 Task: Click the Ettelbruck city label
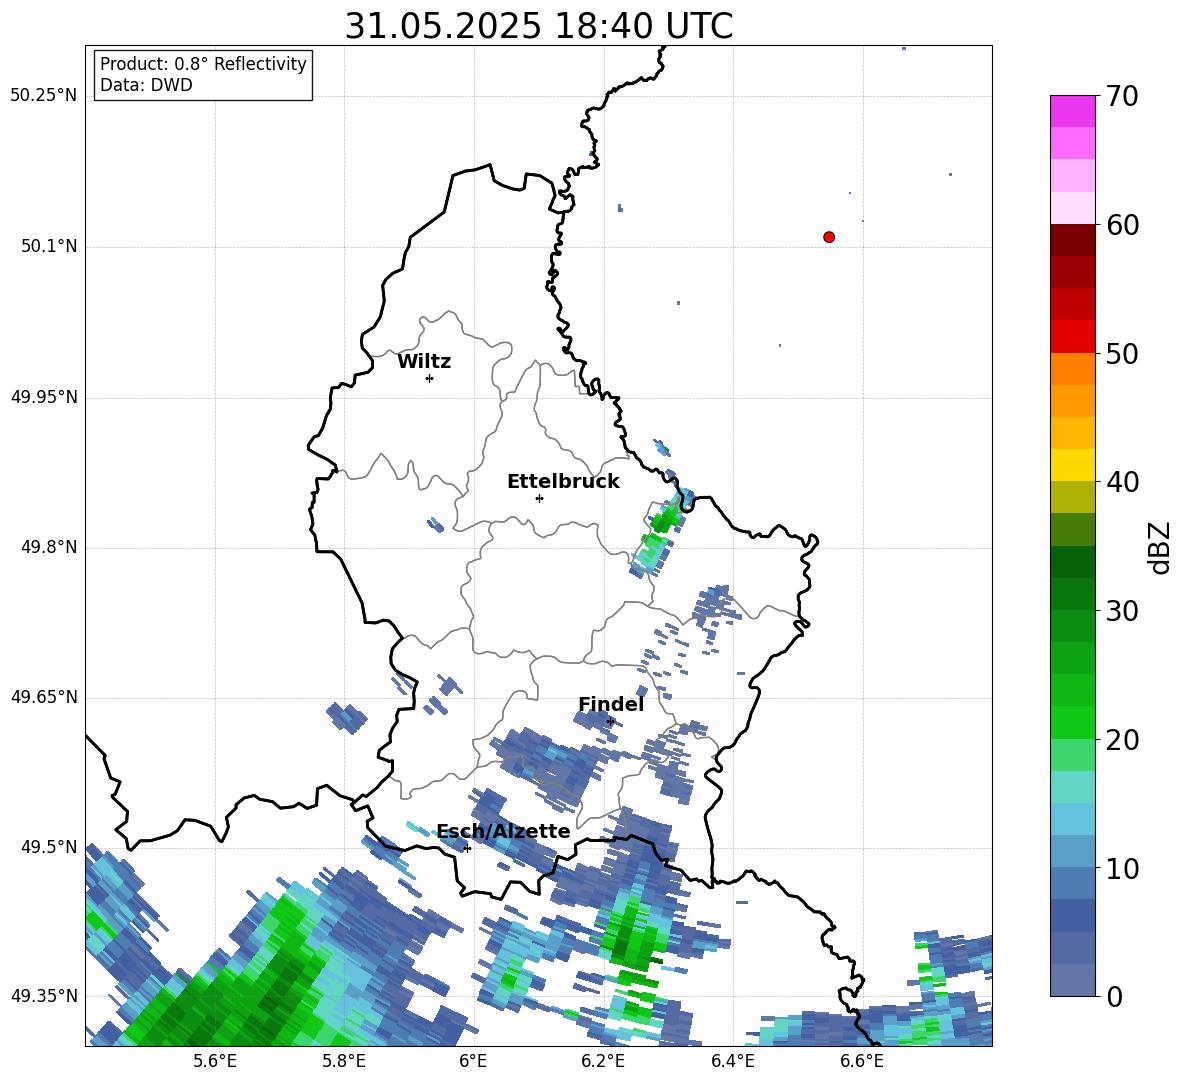pyautogui.click(x=563, y=482)
